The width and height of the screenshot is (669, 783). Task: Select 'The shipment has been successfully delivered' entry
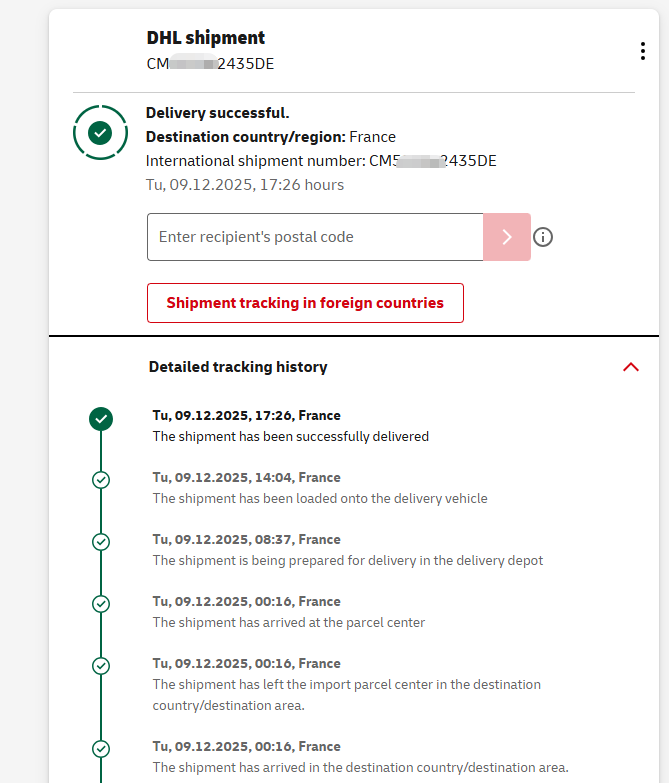(290, 436)
